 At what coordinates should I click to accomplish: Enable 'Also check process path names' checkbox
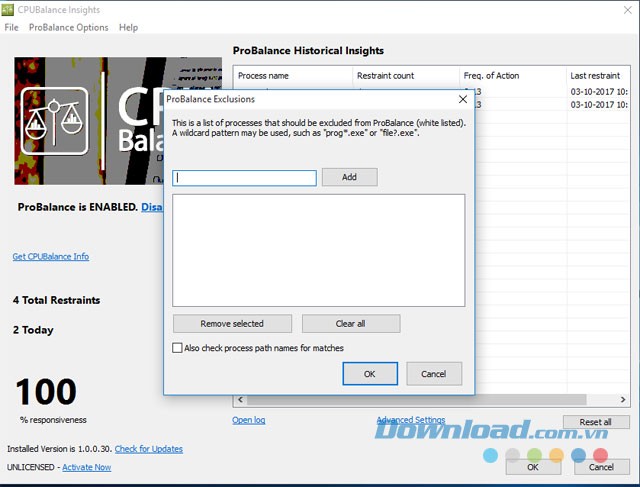tap(178, 348)
